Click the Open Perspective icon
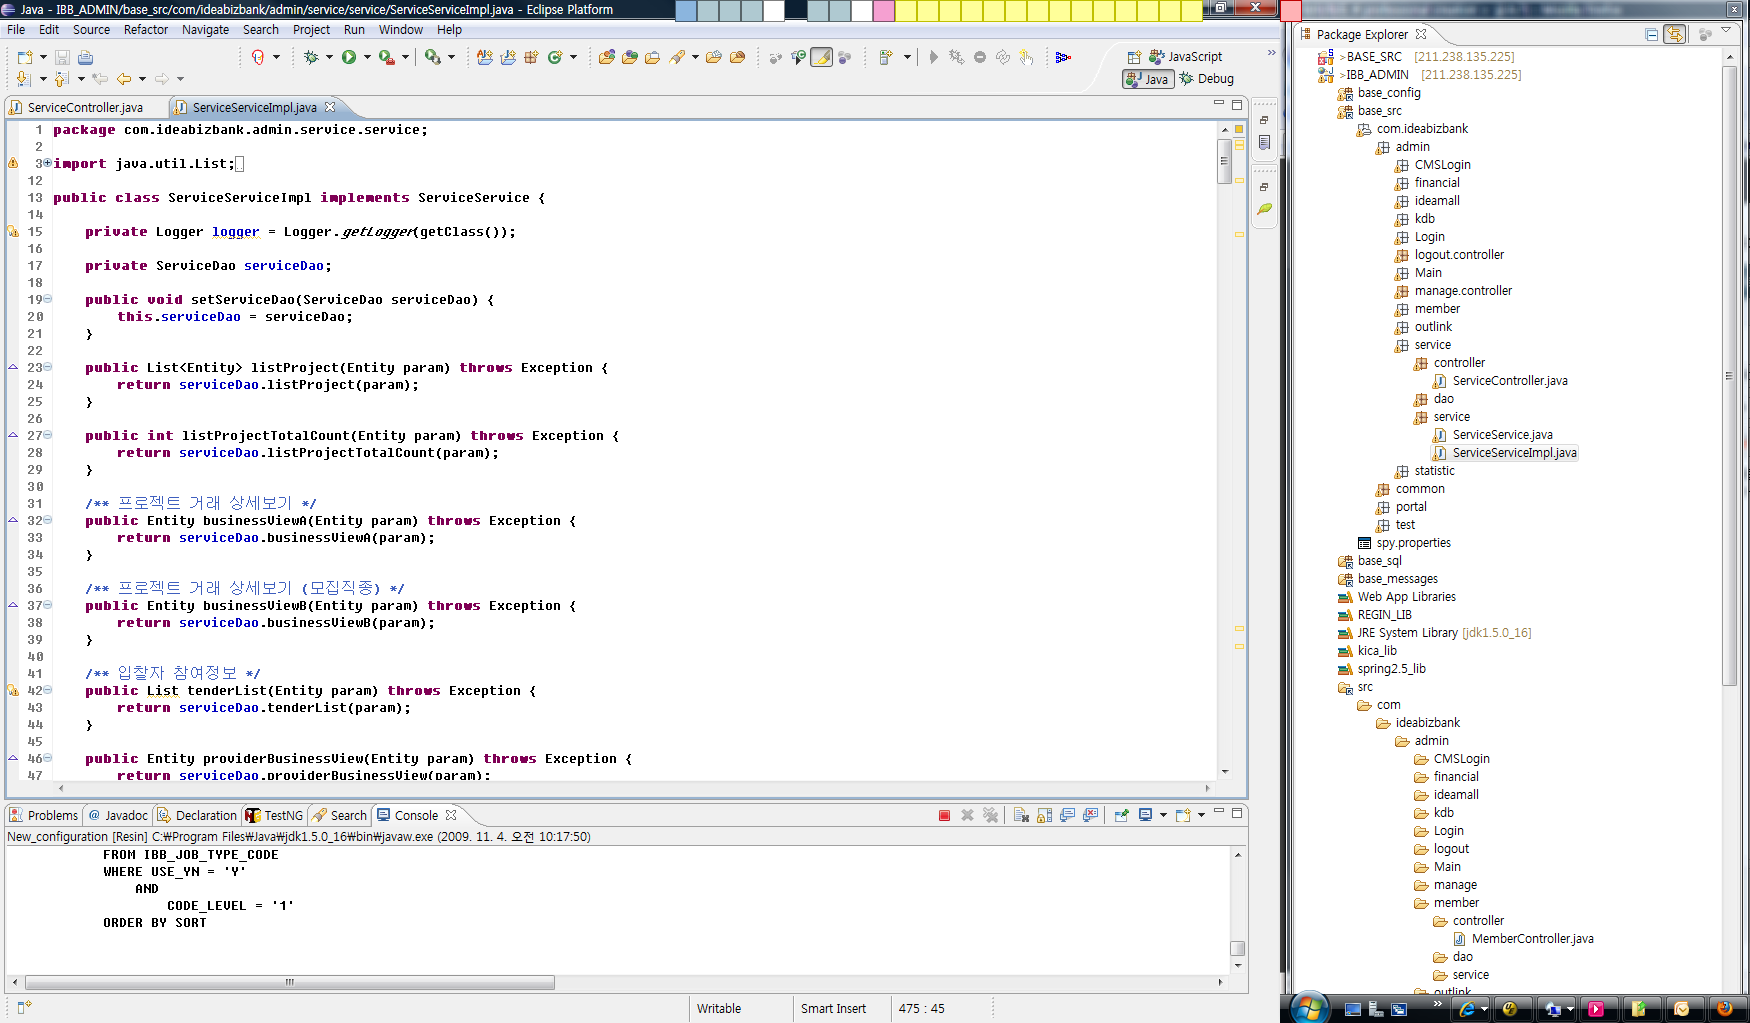The image size is (1750, 1023). 1134,57
